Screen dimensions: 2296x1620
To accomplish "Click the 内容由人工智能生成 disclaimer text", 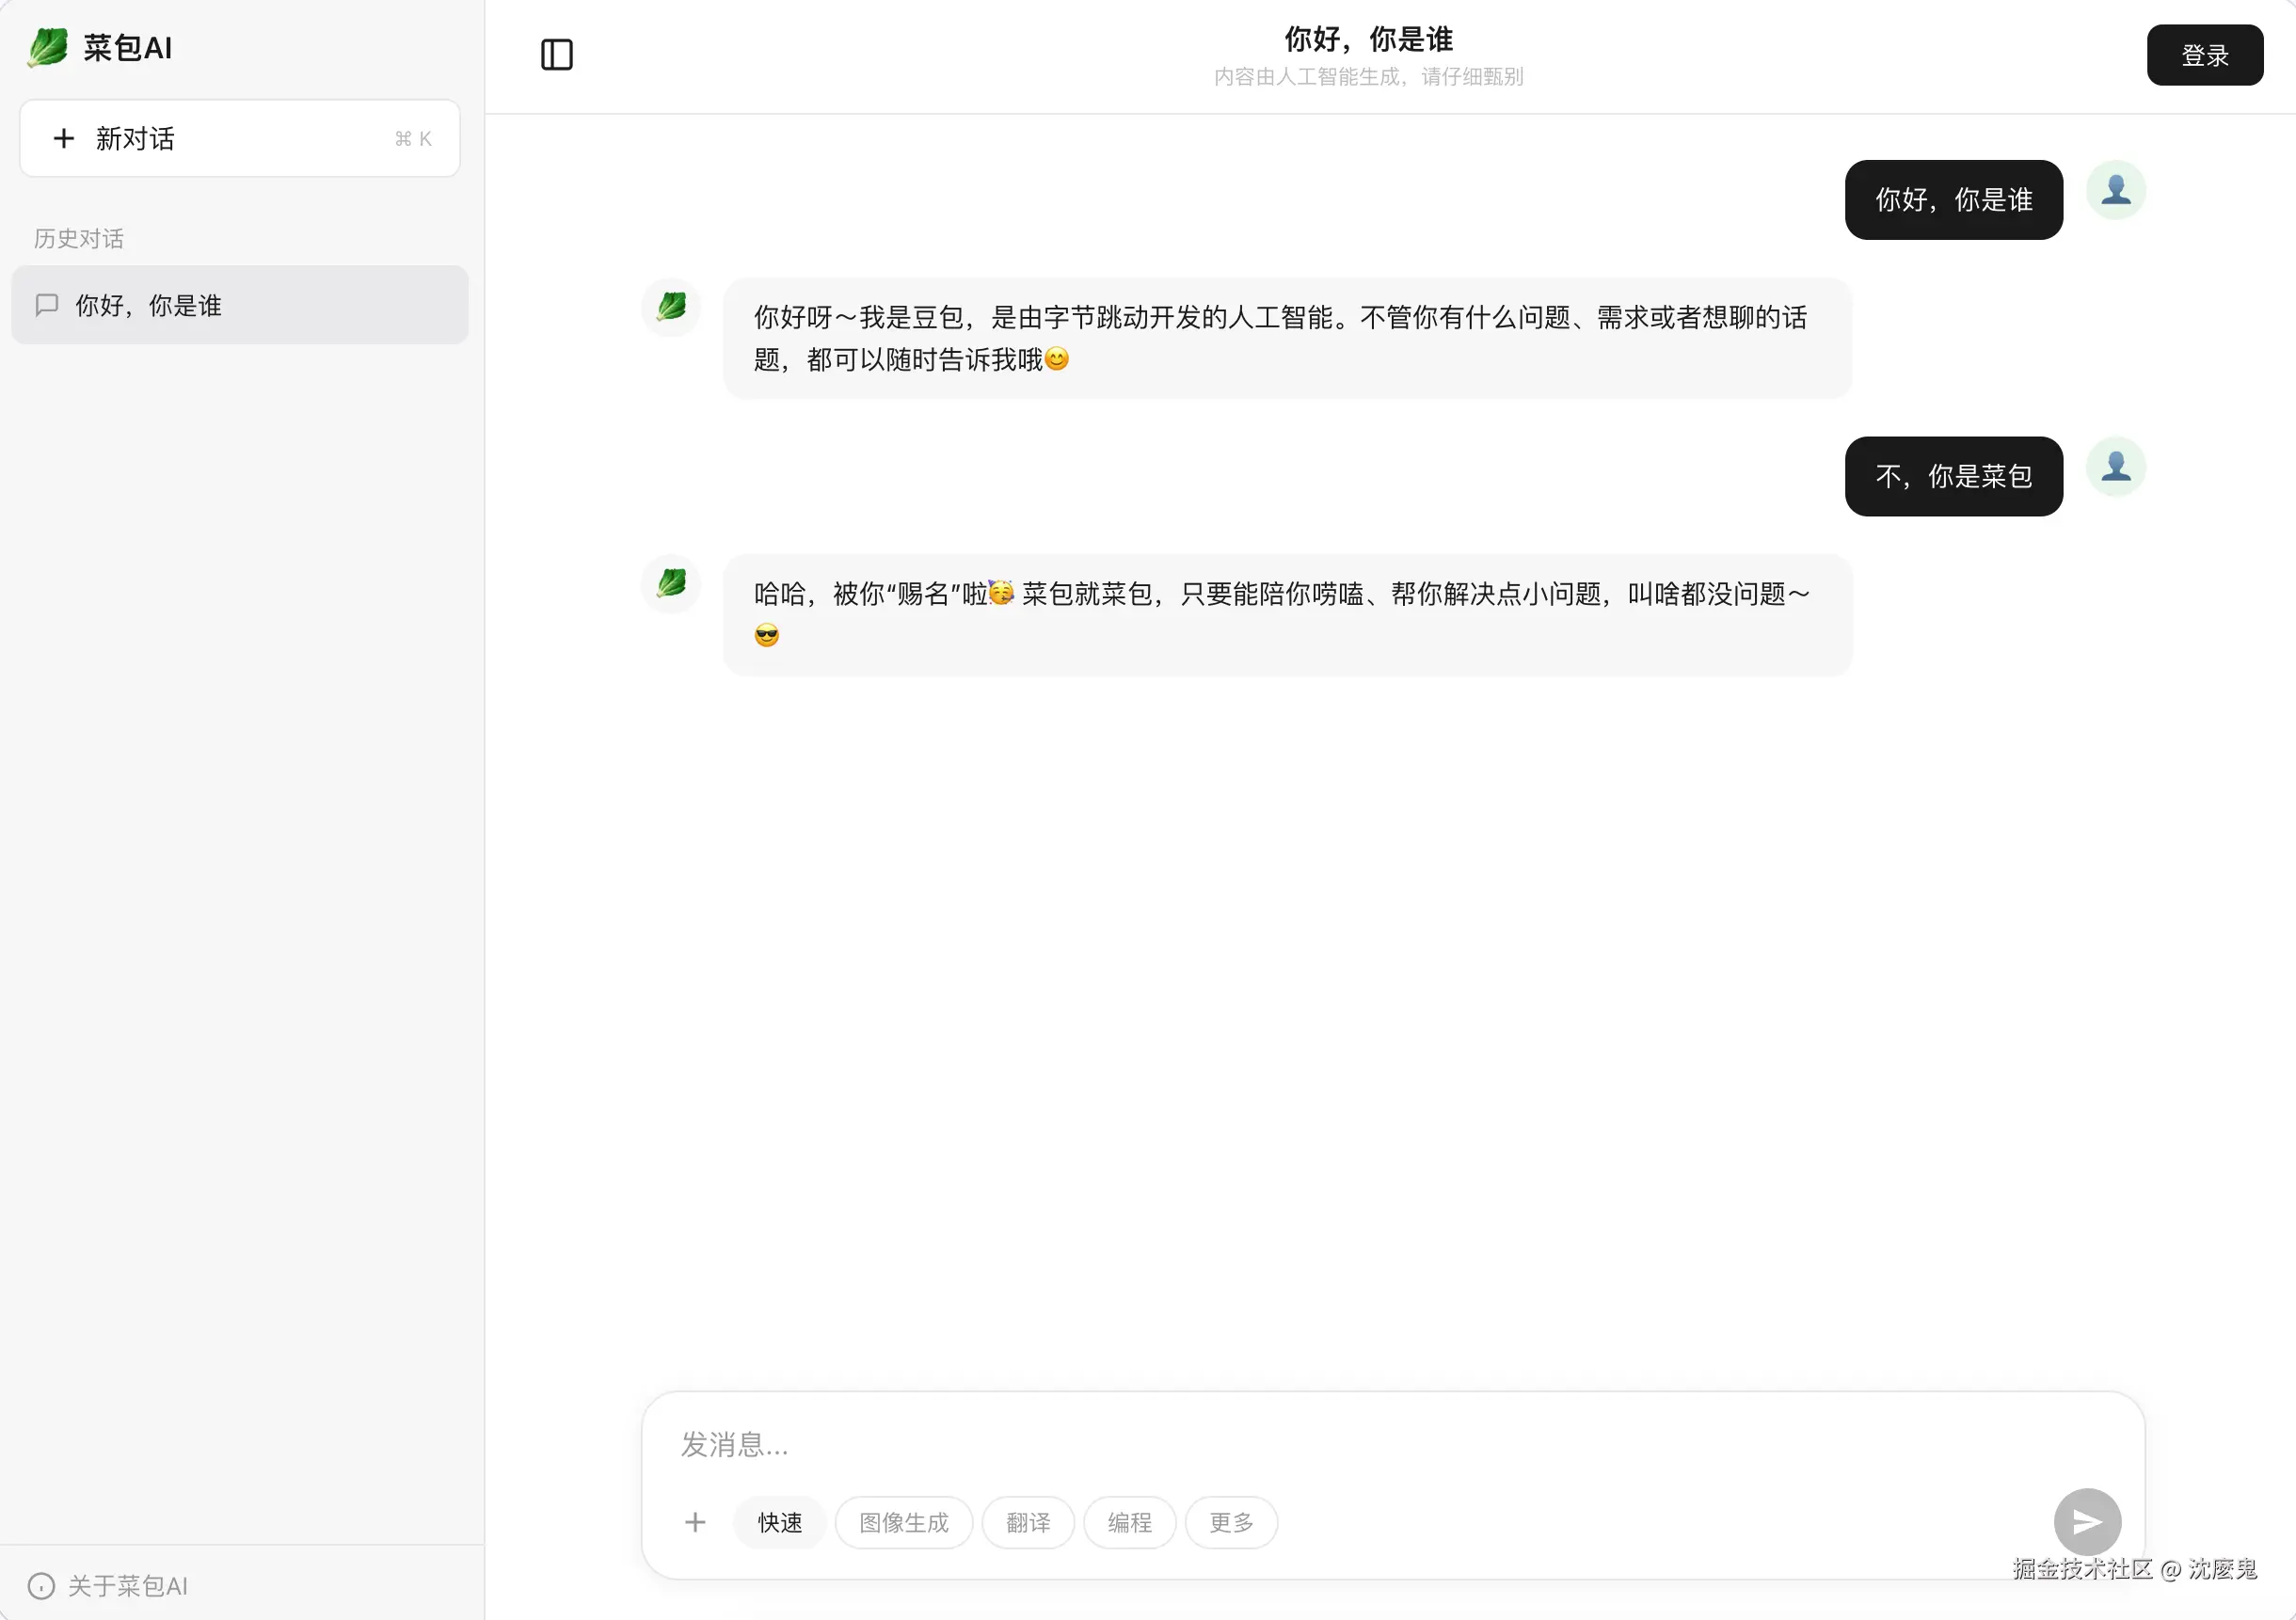I will tap(1369, 77).
